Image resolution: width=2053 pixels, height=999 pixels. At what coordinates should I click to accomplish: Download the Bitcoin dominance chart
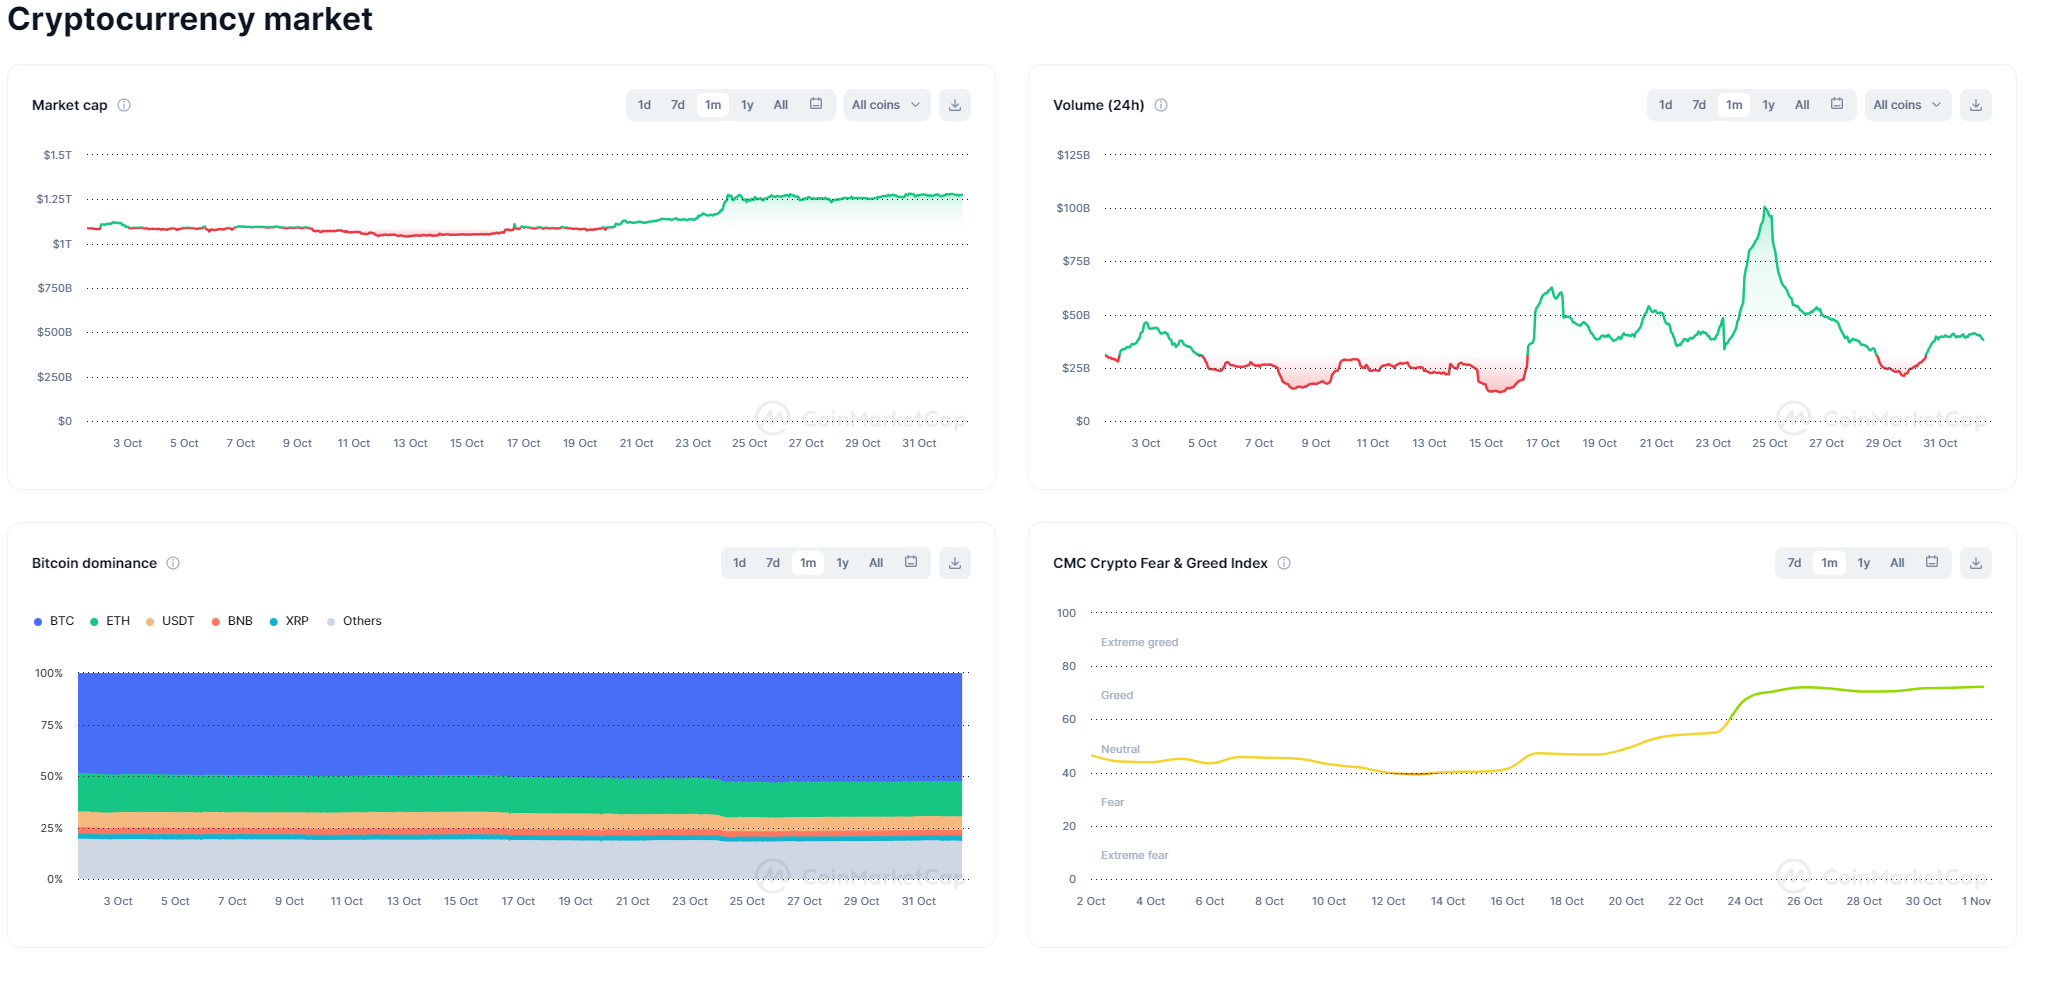(954, 563)
